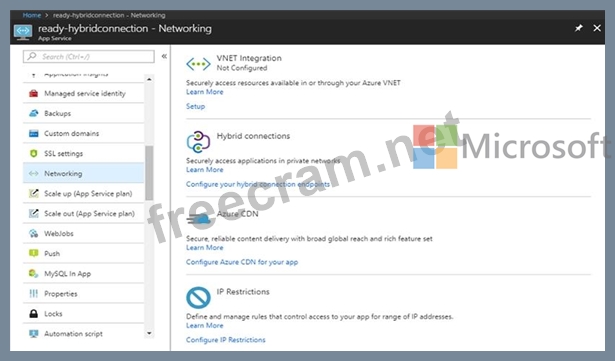Click the Automation script icon
The width and height of the screenshot is (615, 361).
(x=34, y=334)
